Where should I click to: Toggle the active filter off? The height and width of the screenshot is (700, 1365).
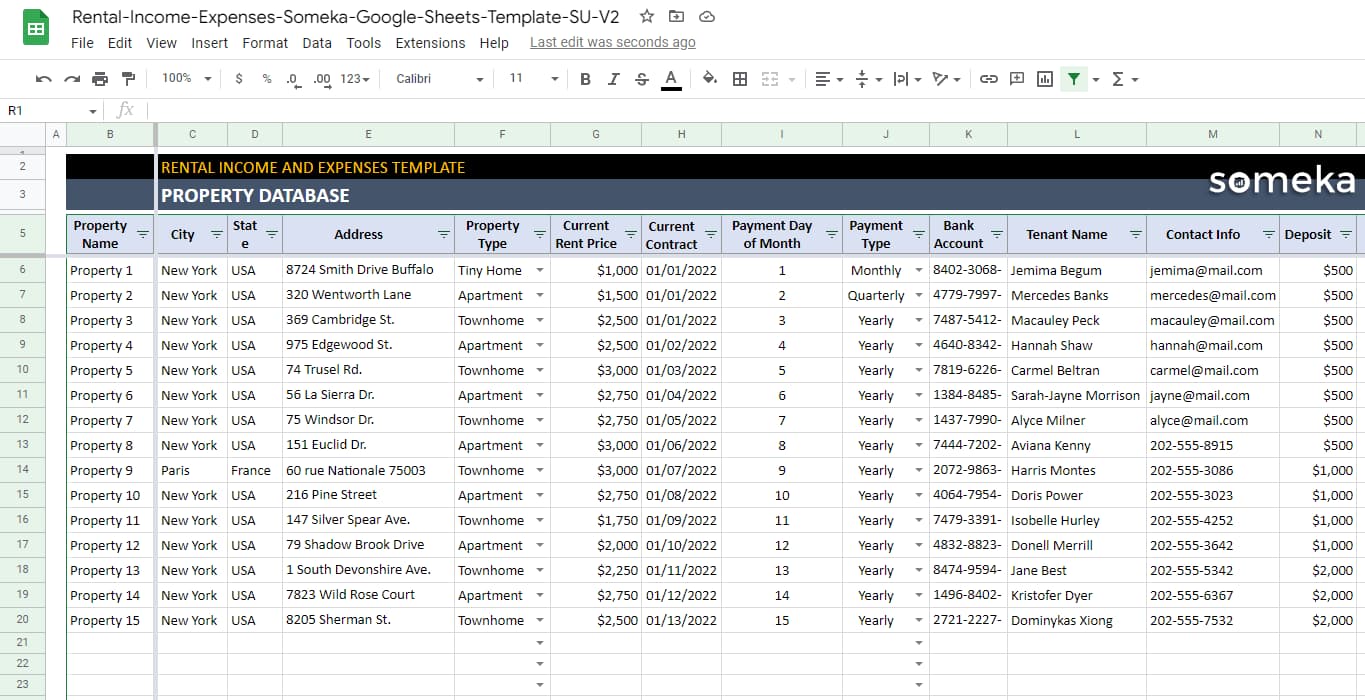tap(1073, 78)
